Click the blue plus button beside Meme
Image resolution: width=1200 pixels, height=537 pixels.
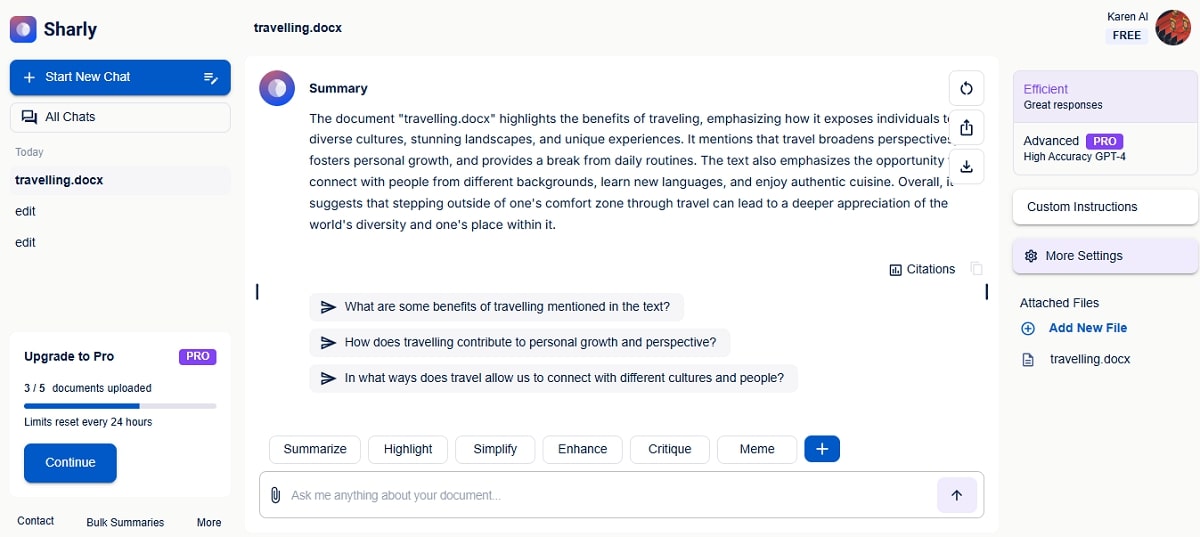(x=822, y=449)
